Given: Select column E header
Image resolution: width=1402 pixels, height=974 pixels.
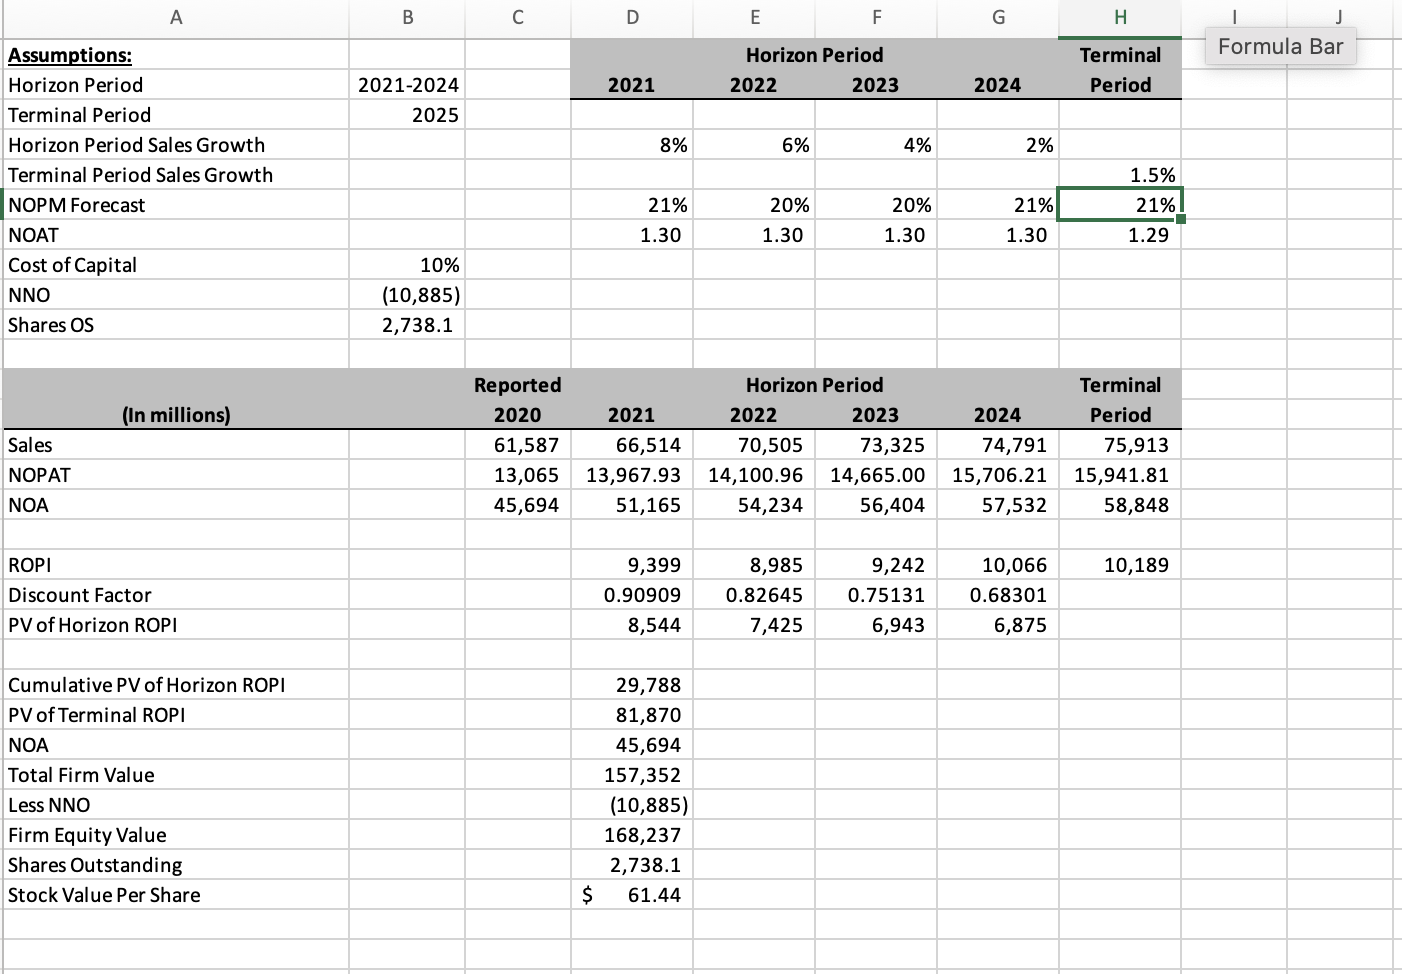Looking at the screenshot, I should click(754, 17).
